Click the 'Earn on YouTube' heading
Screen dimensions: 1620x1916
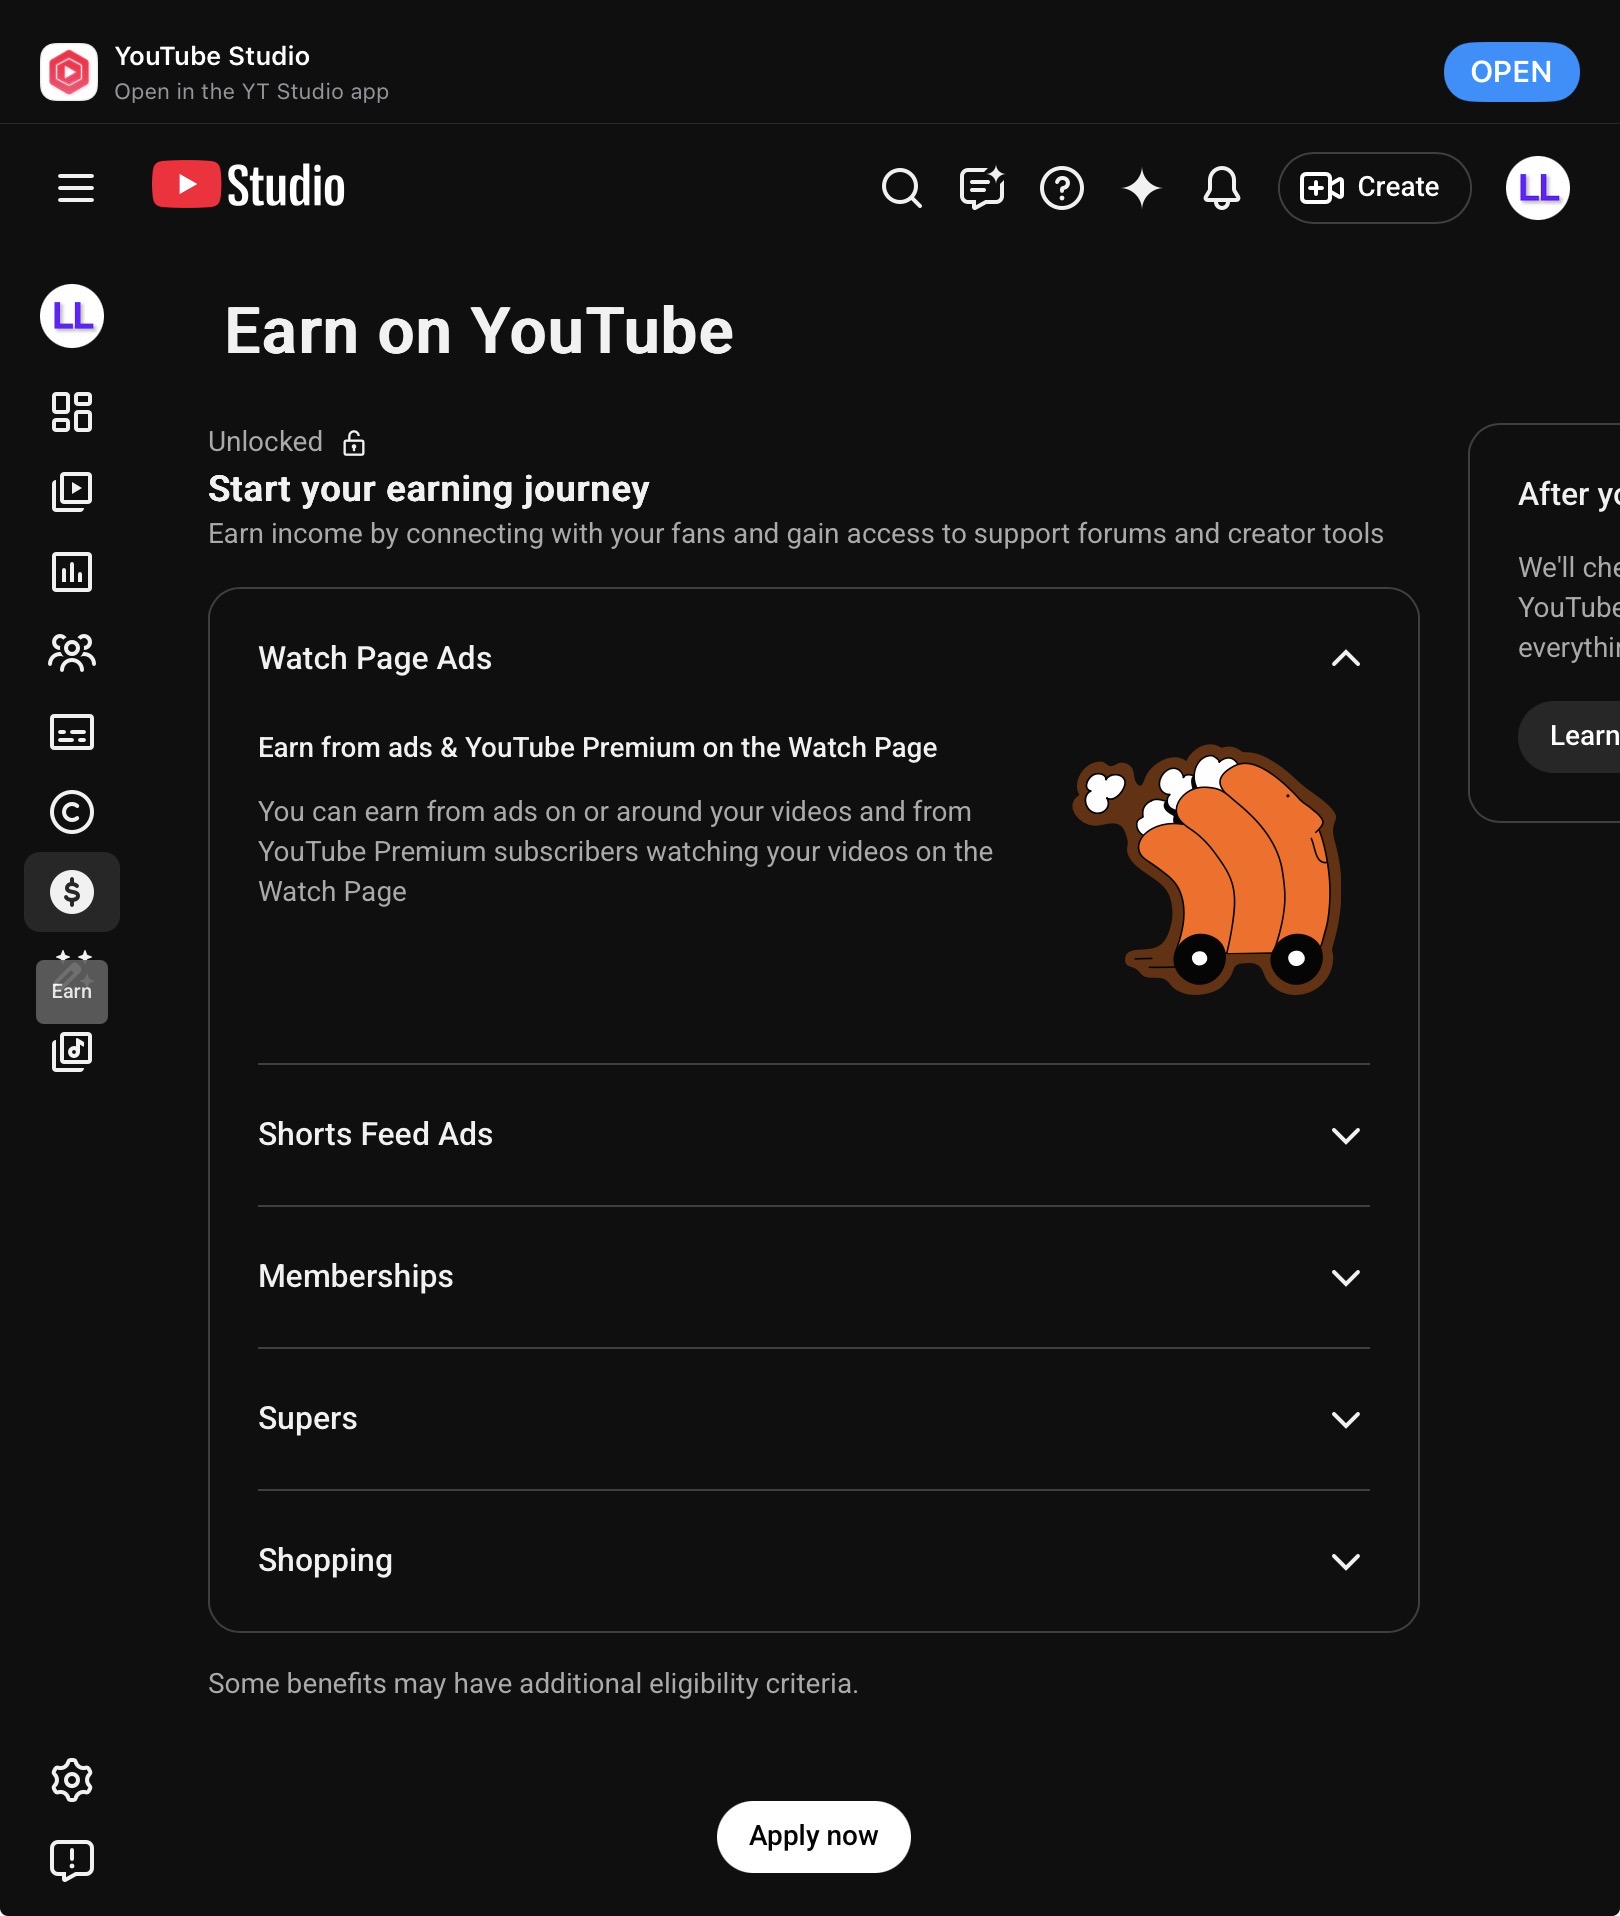pyautogui.click(x=479, y=331)
